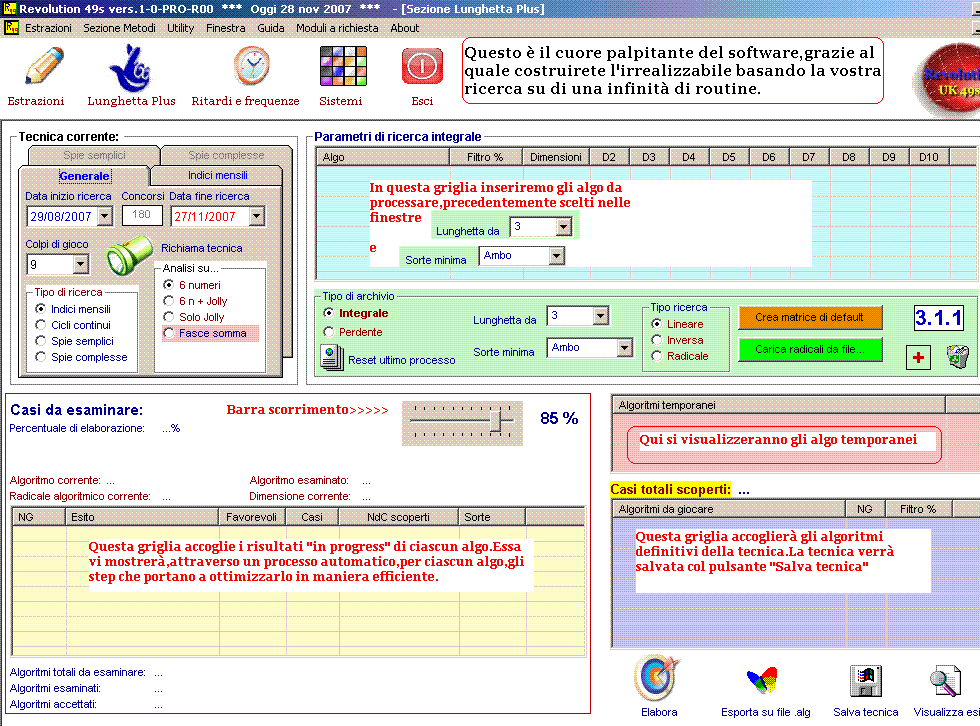Click the Barra scorrimento percentage slider
Screen dimensions: 980x726
click(x=462, y=423)
